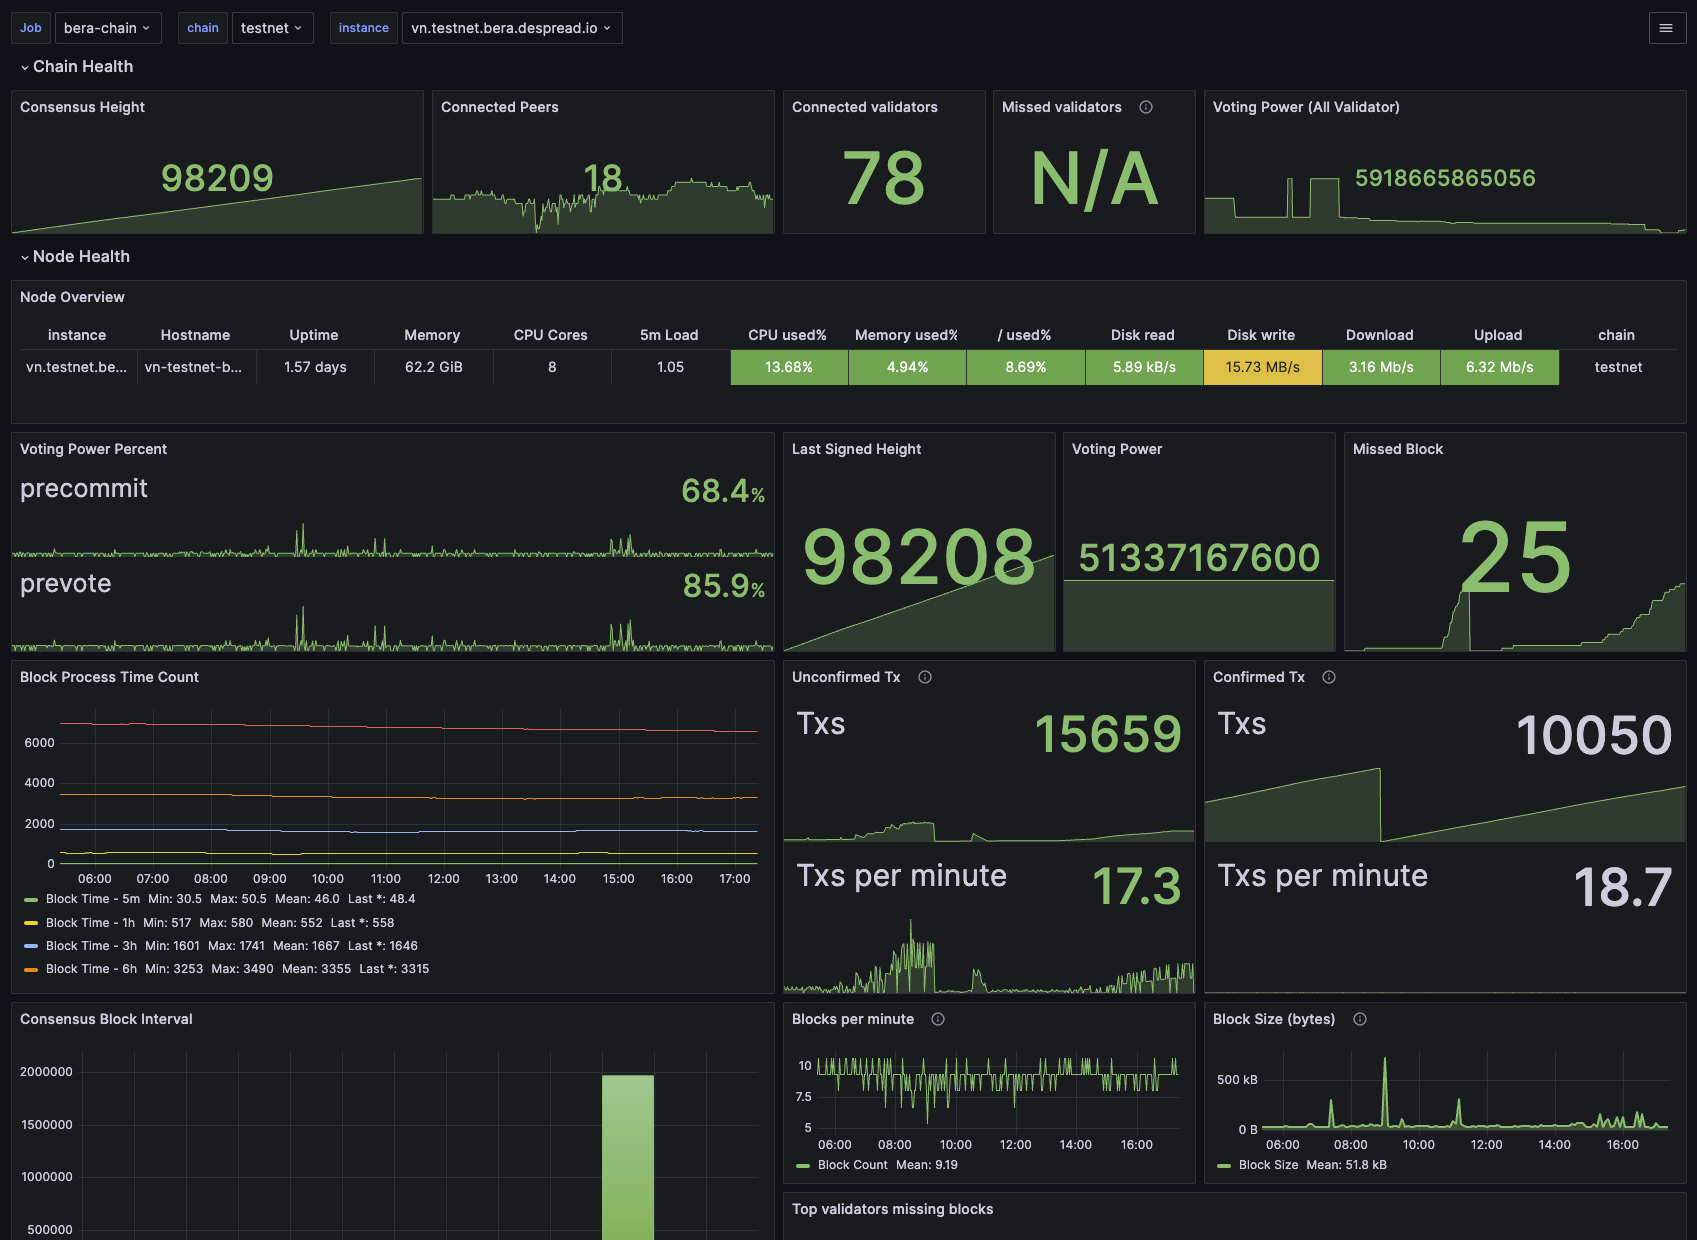
Task: Click the Voting Power Percent panel title
Action: (93, 449)
